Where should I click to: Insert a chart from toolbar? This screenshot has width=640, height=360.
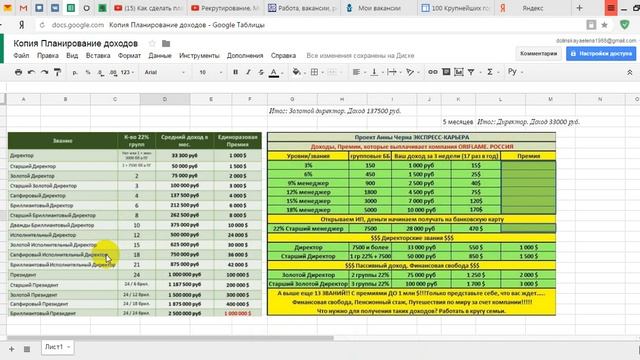tap(459, 72)
